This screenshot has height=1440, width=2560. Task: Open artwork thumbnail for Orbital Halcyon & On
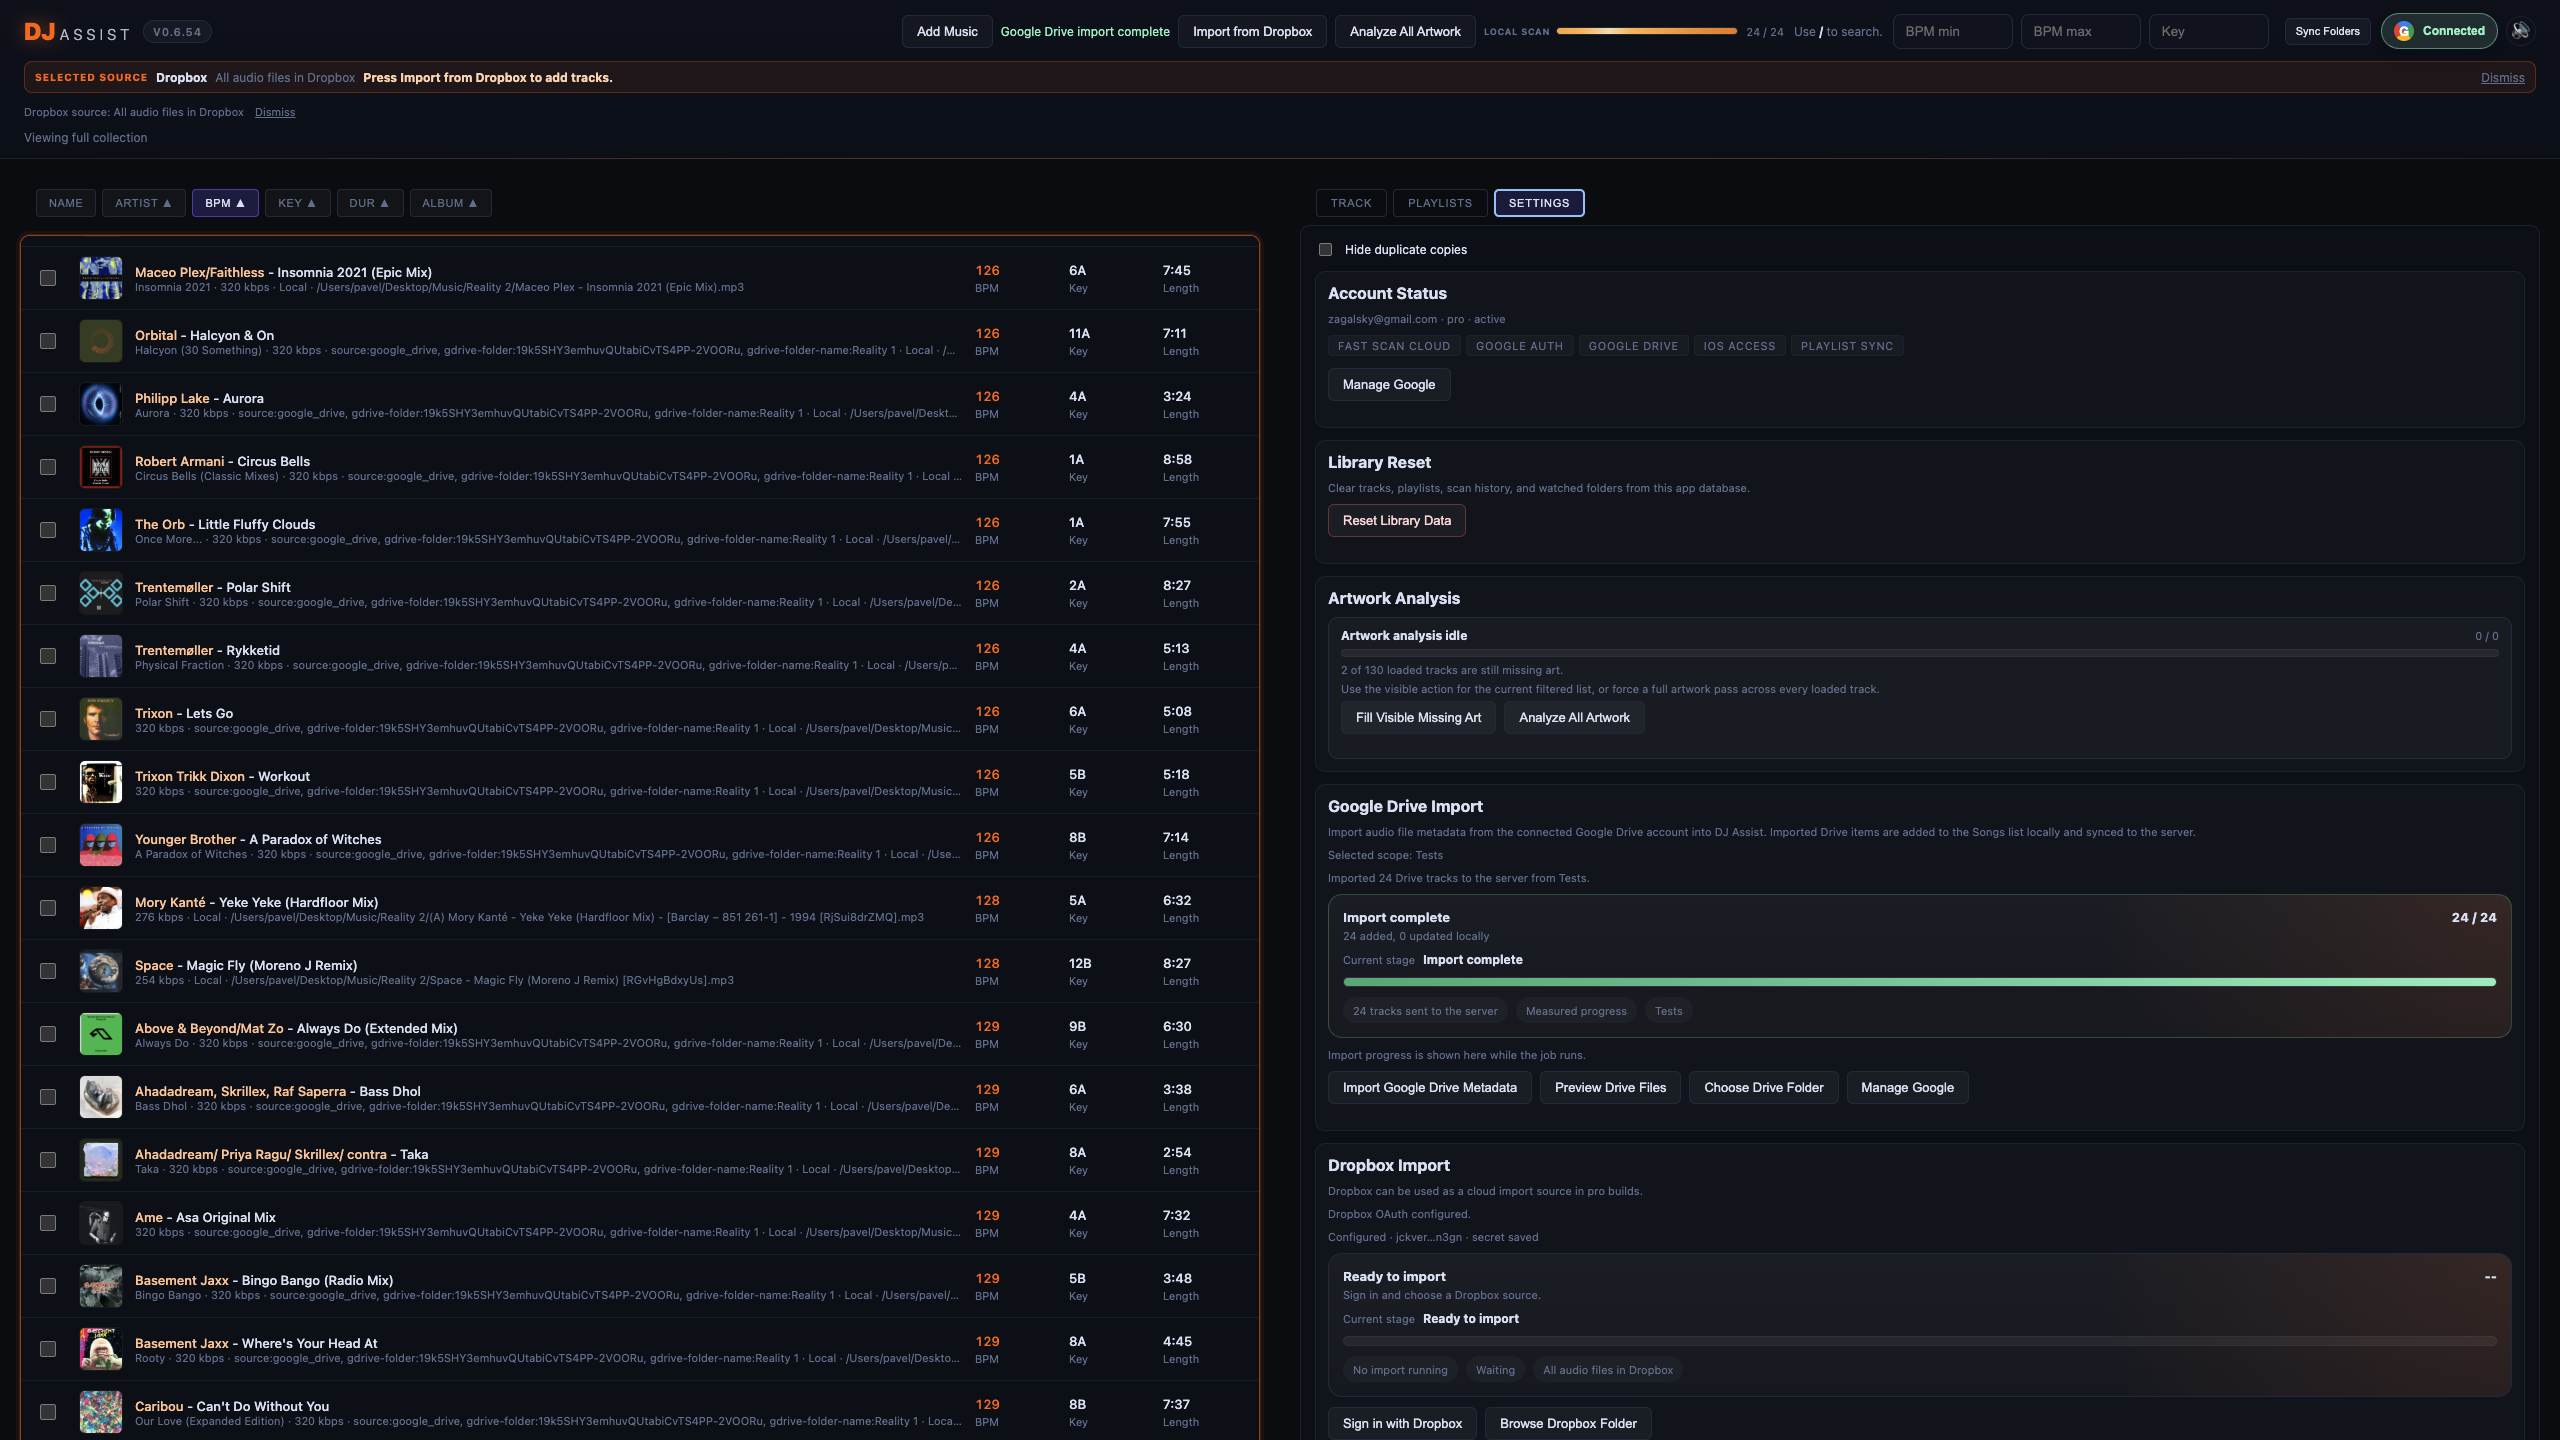click(101, 341)
